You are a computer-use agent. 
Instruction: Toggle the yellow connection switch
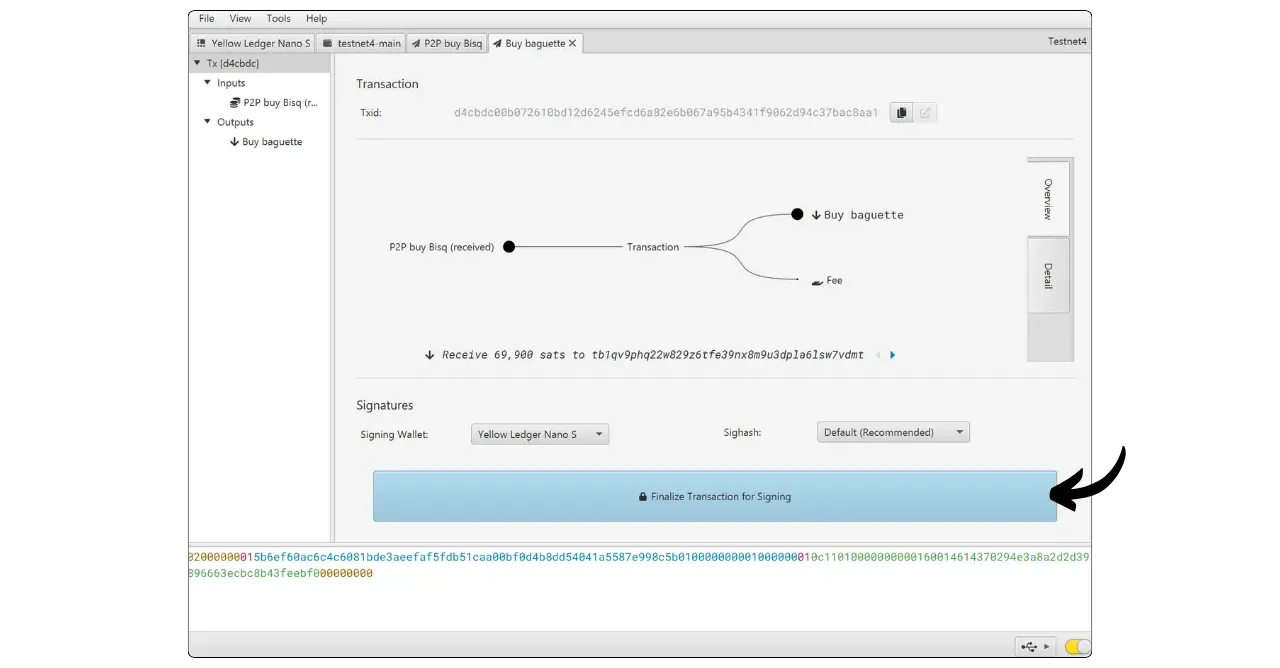[1077, 646]
